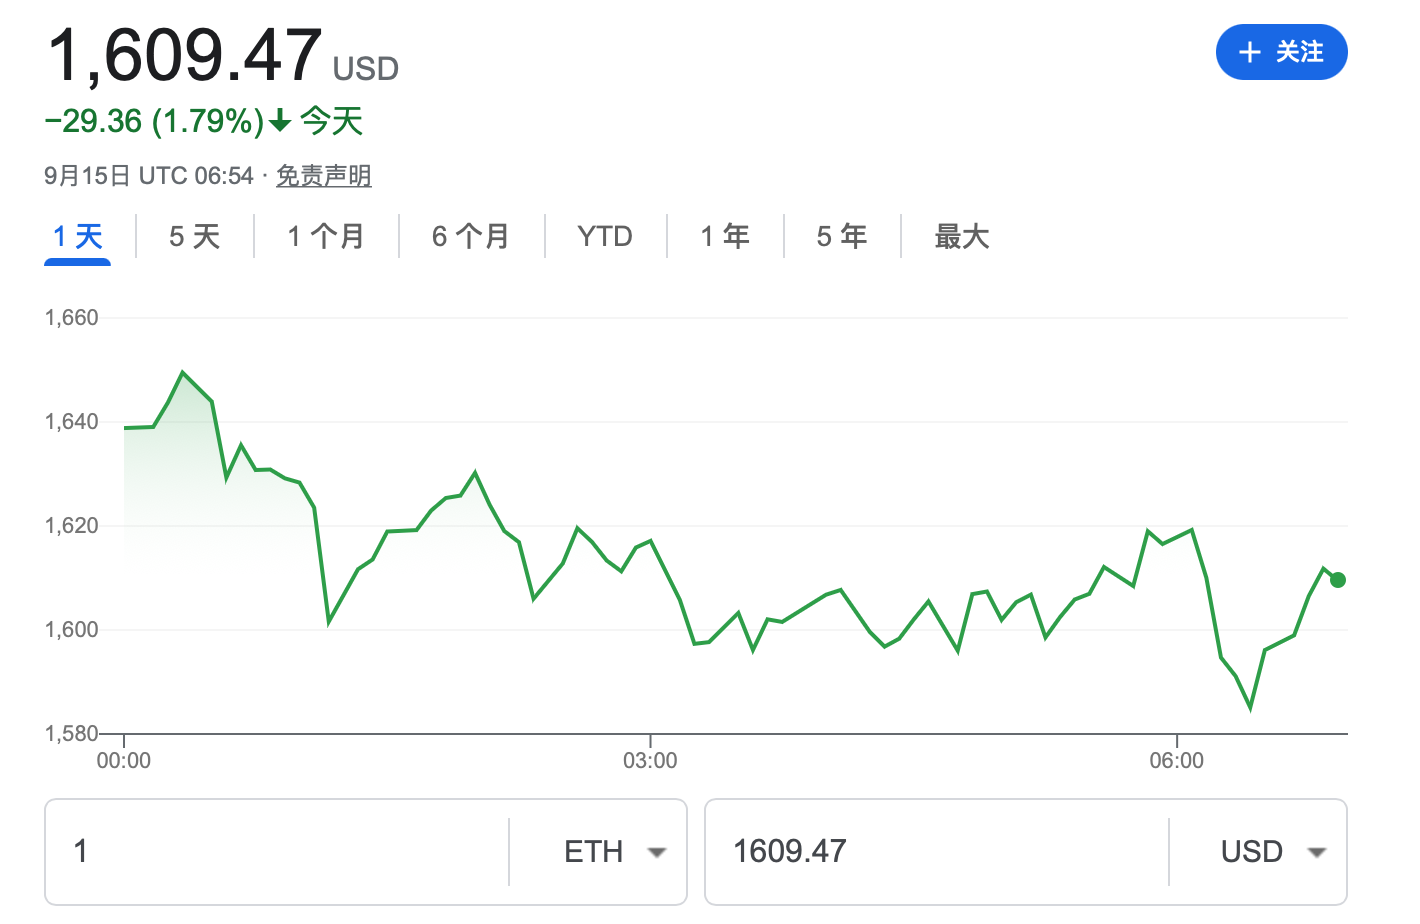Open the USD currency dropdown
The width and height of the screenshot is (1420, 924).
point(1317,852)
